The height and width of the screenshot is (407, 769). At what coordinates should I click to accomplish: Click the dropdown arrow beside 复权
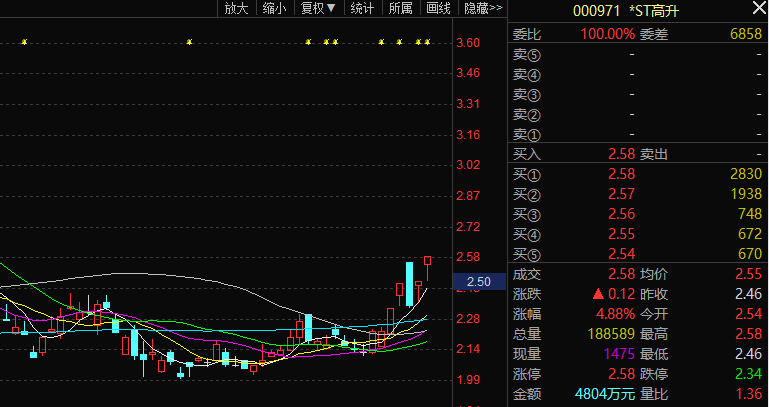(x=331, y=8)
